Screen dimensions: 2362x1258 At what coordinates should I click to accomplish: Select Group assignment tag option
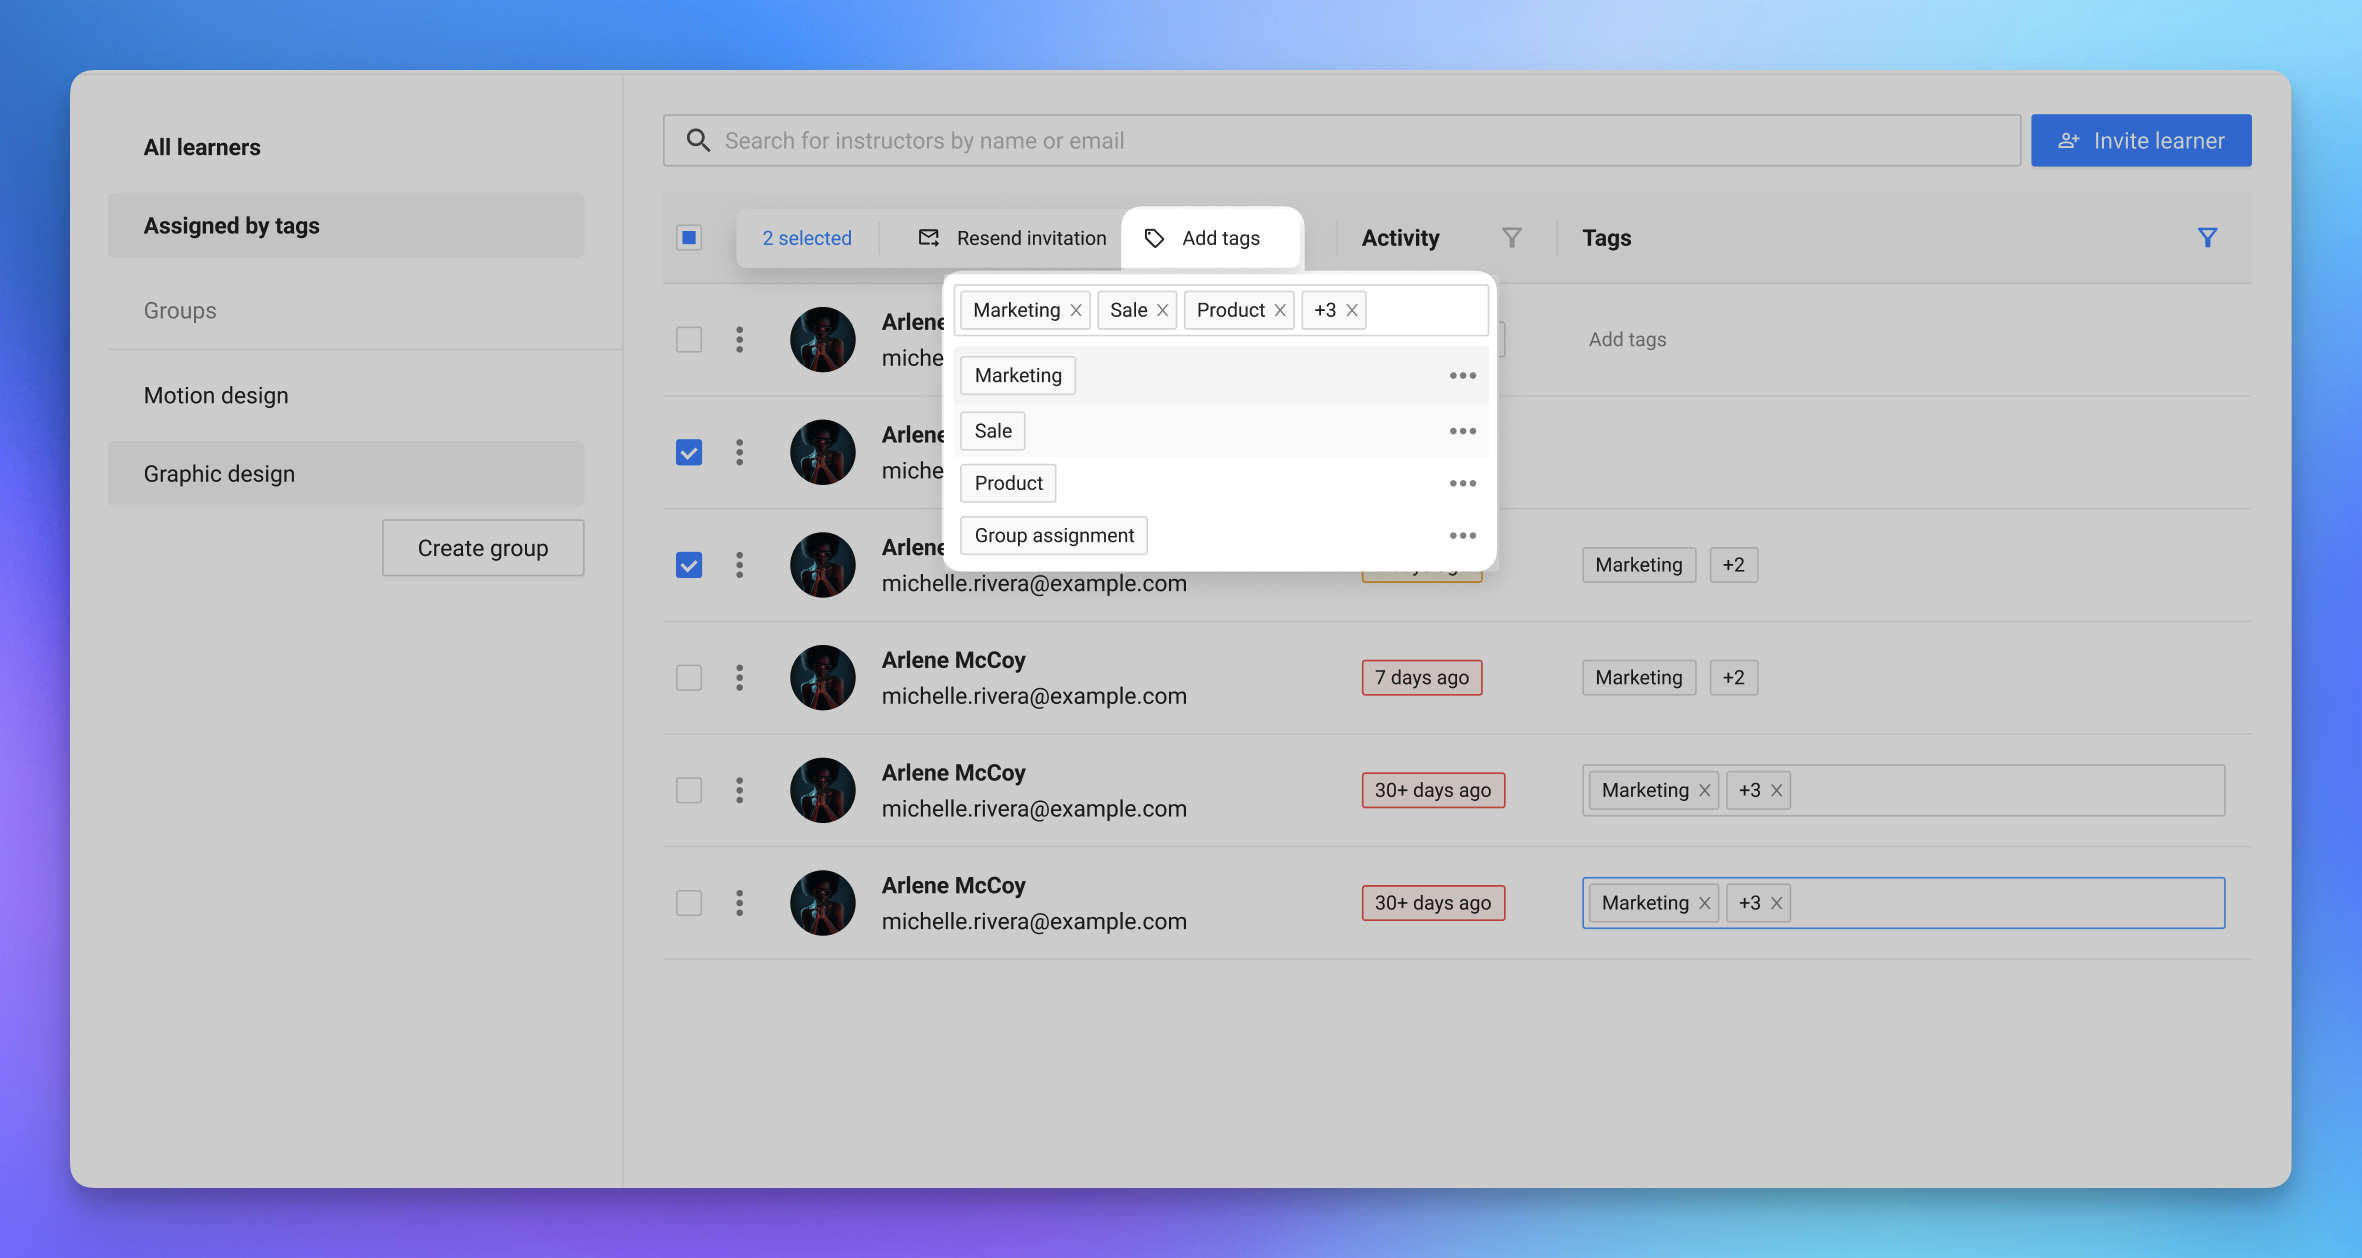(x=1054, y=536)
